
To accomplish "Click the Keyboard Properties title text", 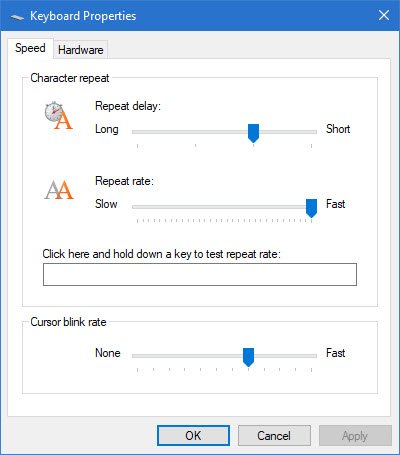I will click(83, 16).
